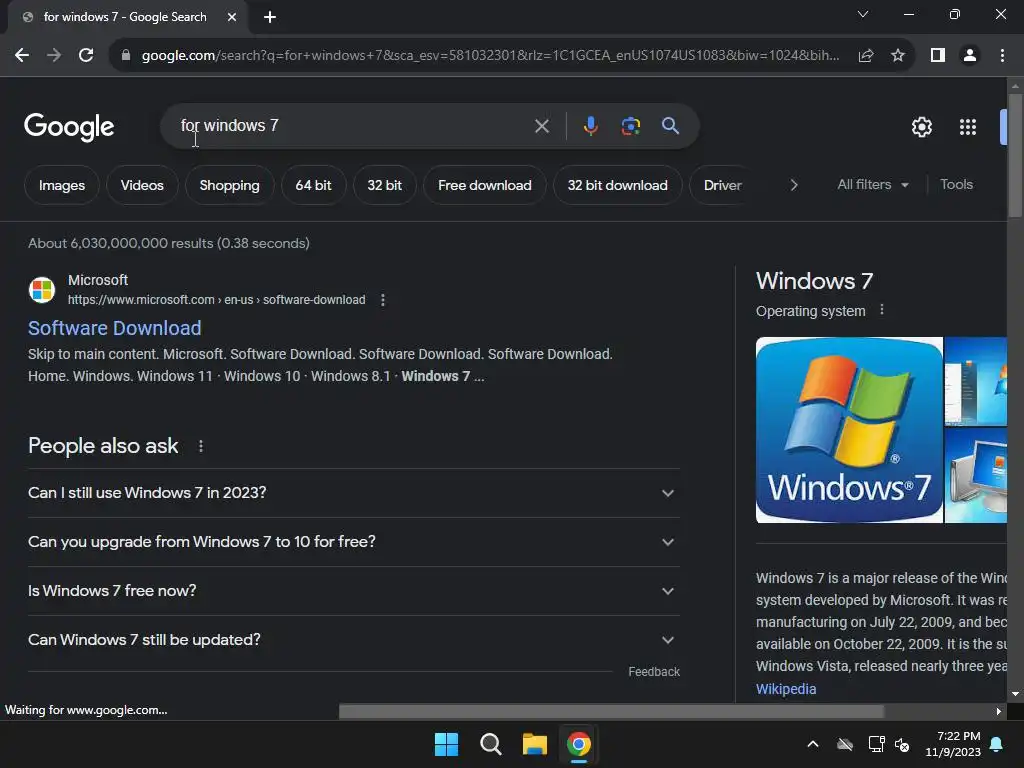Expand 'Can I still use Windows 7 in 2023?'
The width and height of the screenshot is (1024, 768).
[x=354, y=493]
